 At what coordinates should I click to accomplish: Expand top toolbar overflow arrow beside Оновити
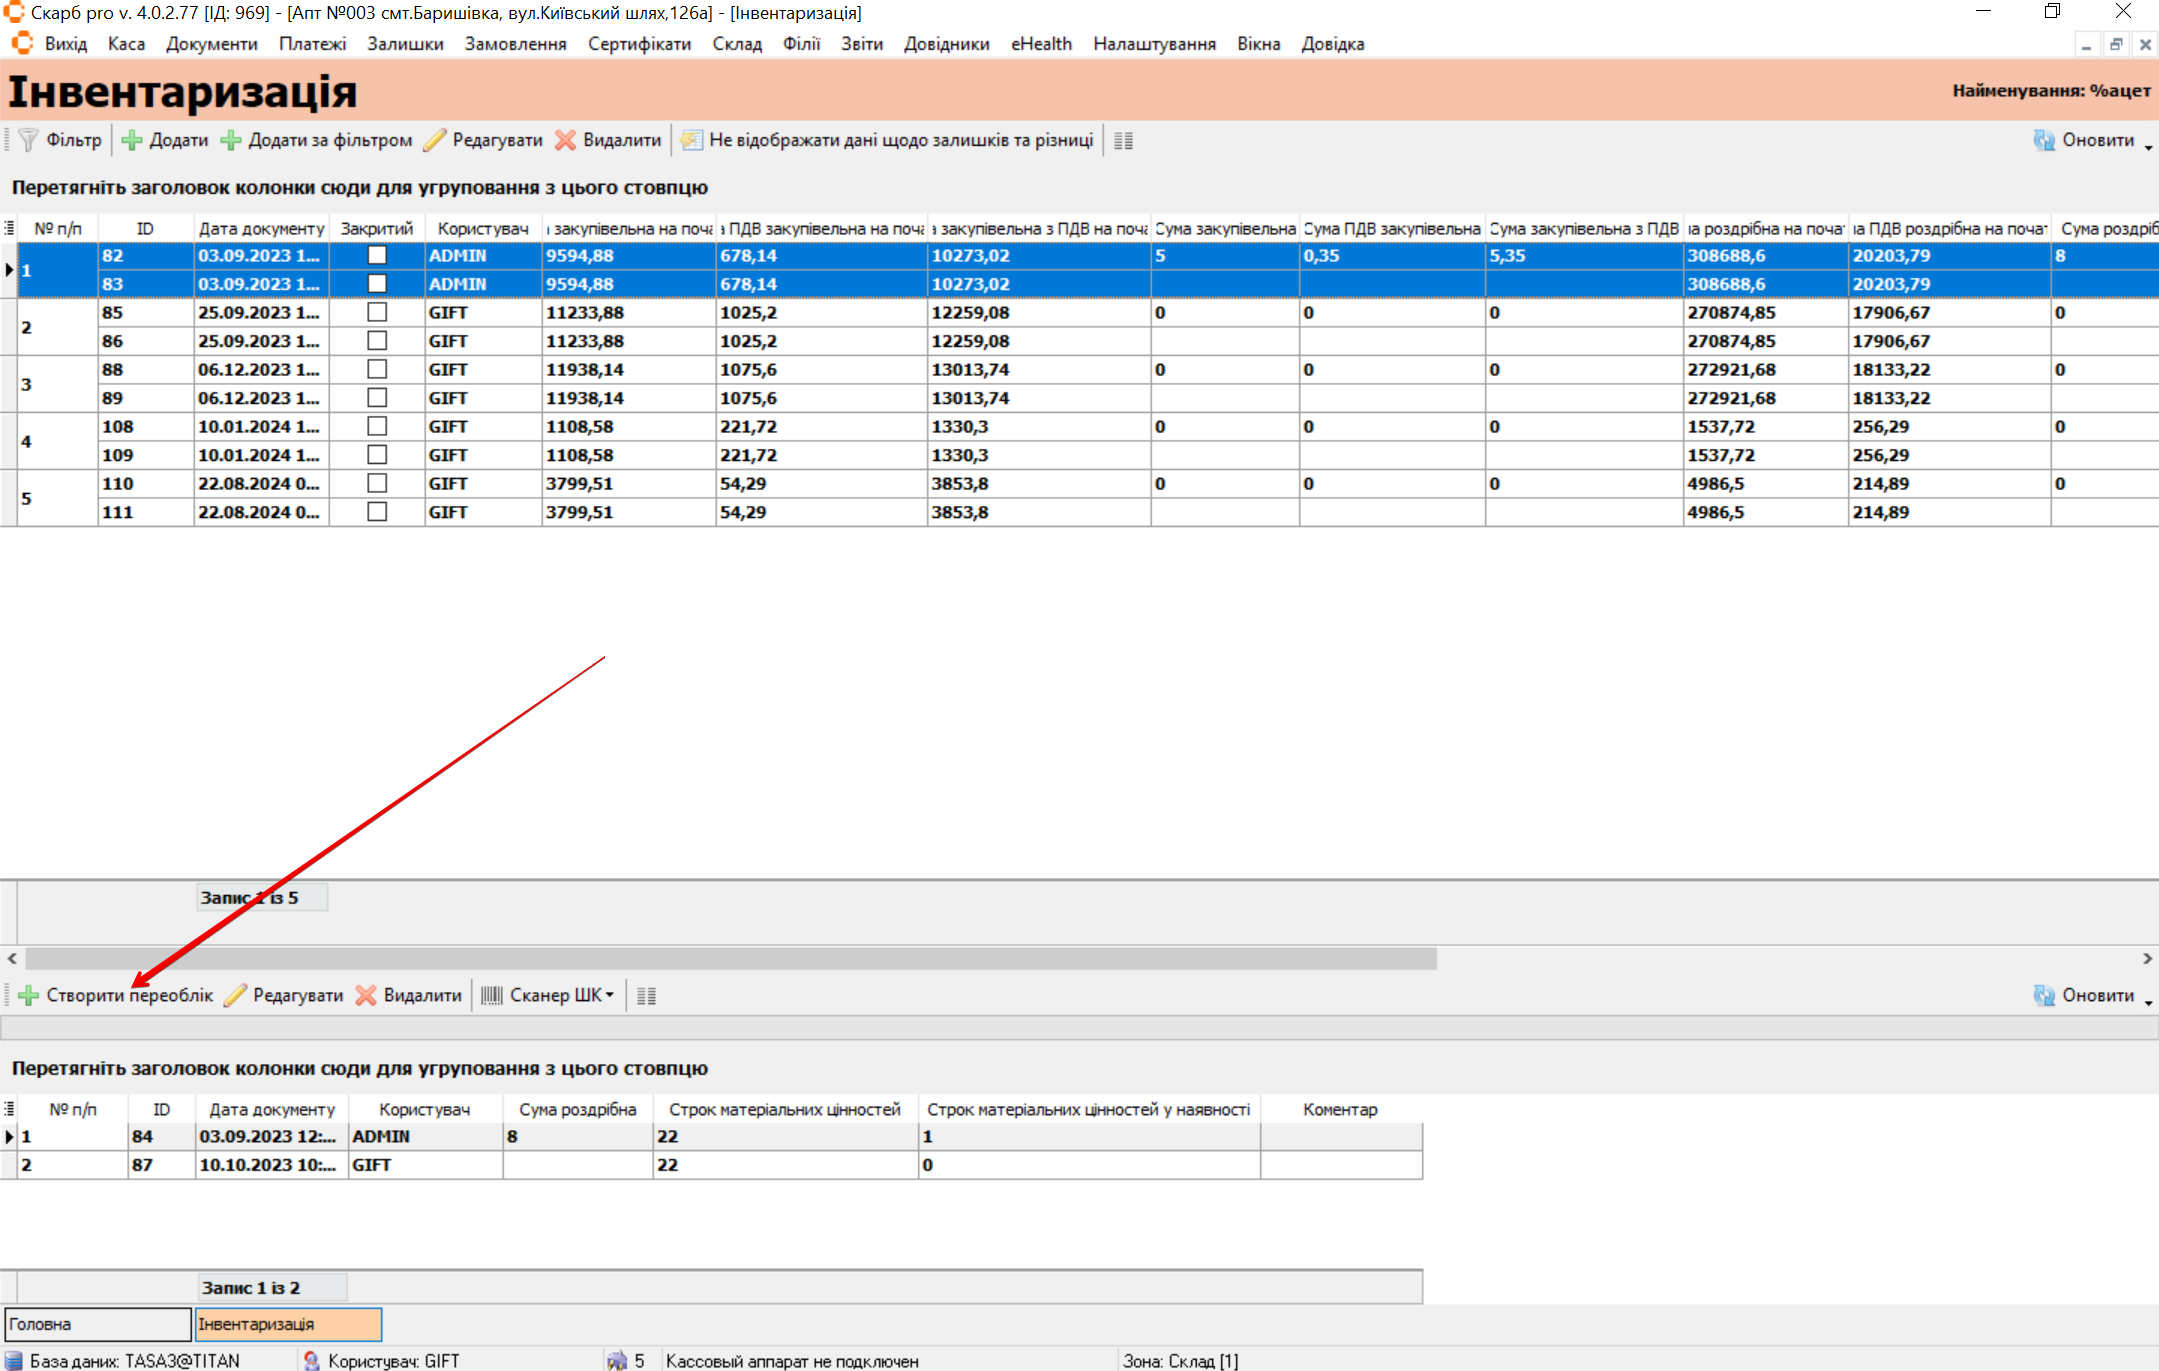(2148, 146)
